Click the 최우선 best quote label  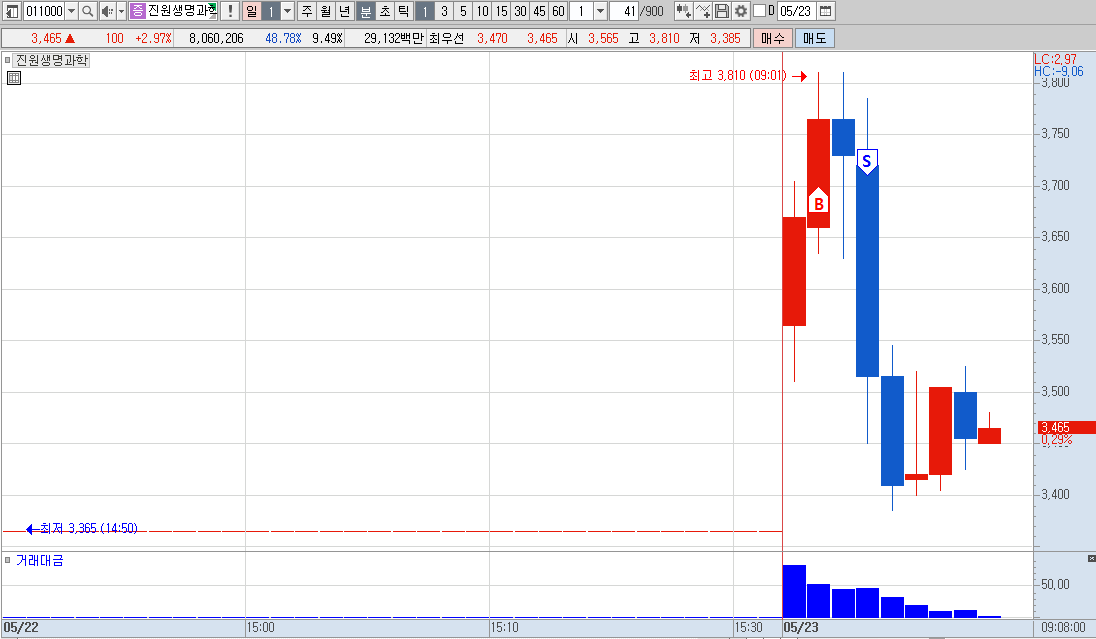pyautogui.click(x=447, y=38)
